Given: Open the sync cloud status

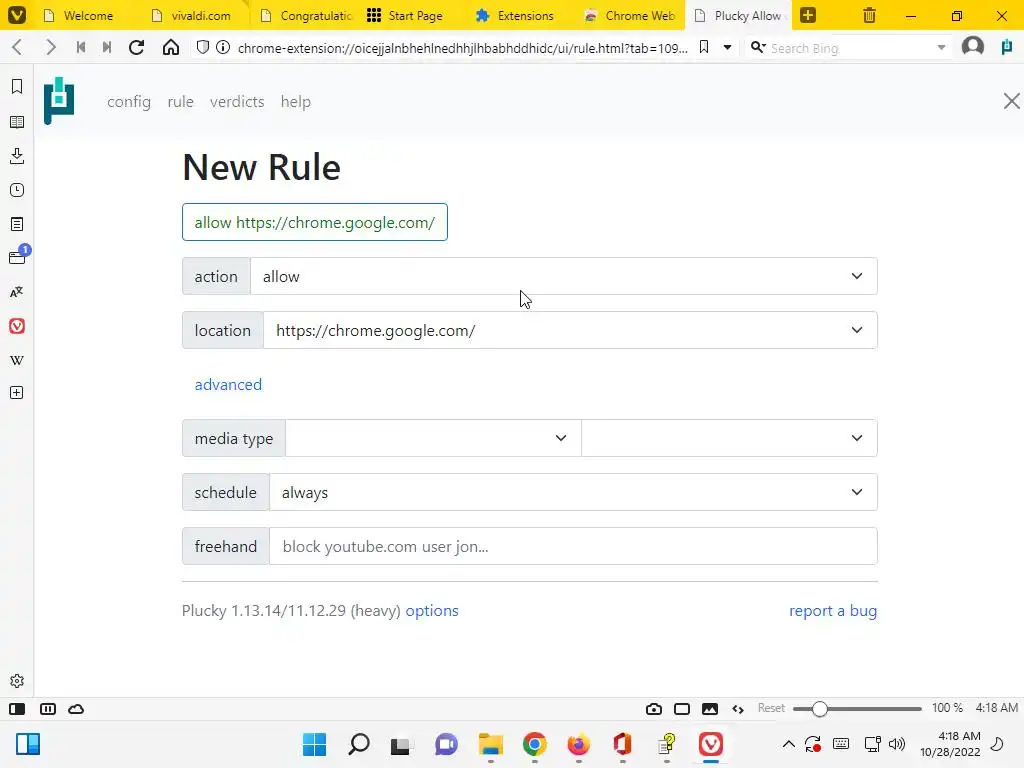Looking at the screenshot, I should click(76, 709).
